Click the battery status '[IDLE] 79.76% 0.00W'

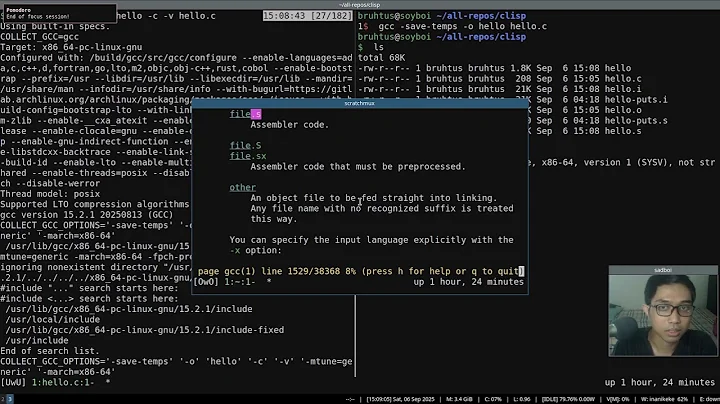568,399
